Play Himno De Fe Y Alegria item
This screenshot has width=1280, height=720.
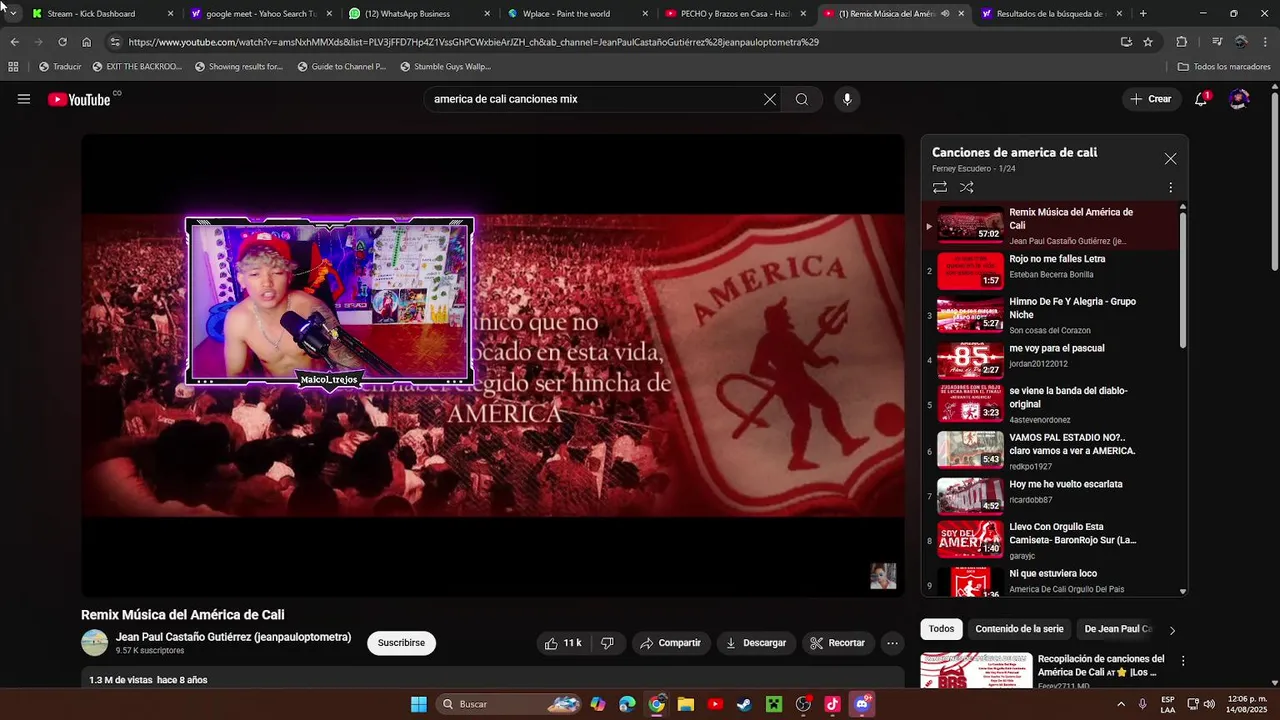[x=1052, y=315]
